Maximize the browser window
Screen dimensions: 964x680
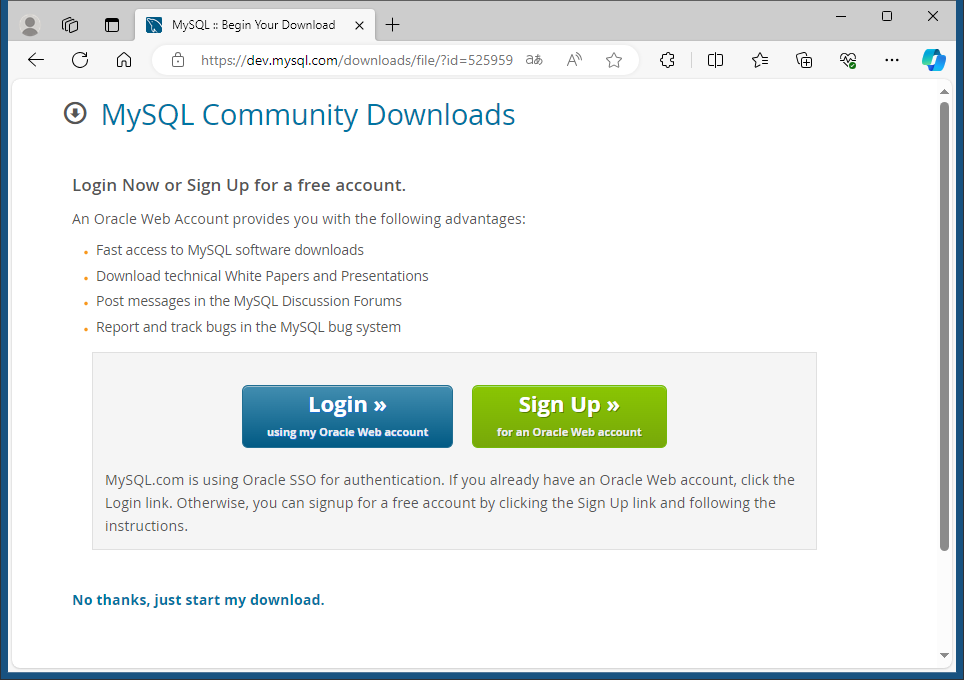[x=887, y=16]
